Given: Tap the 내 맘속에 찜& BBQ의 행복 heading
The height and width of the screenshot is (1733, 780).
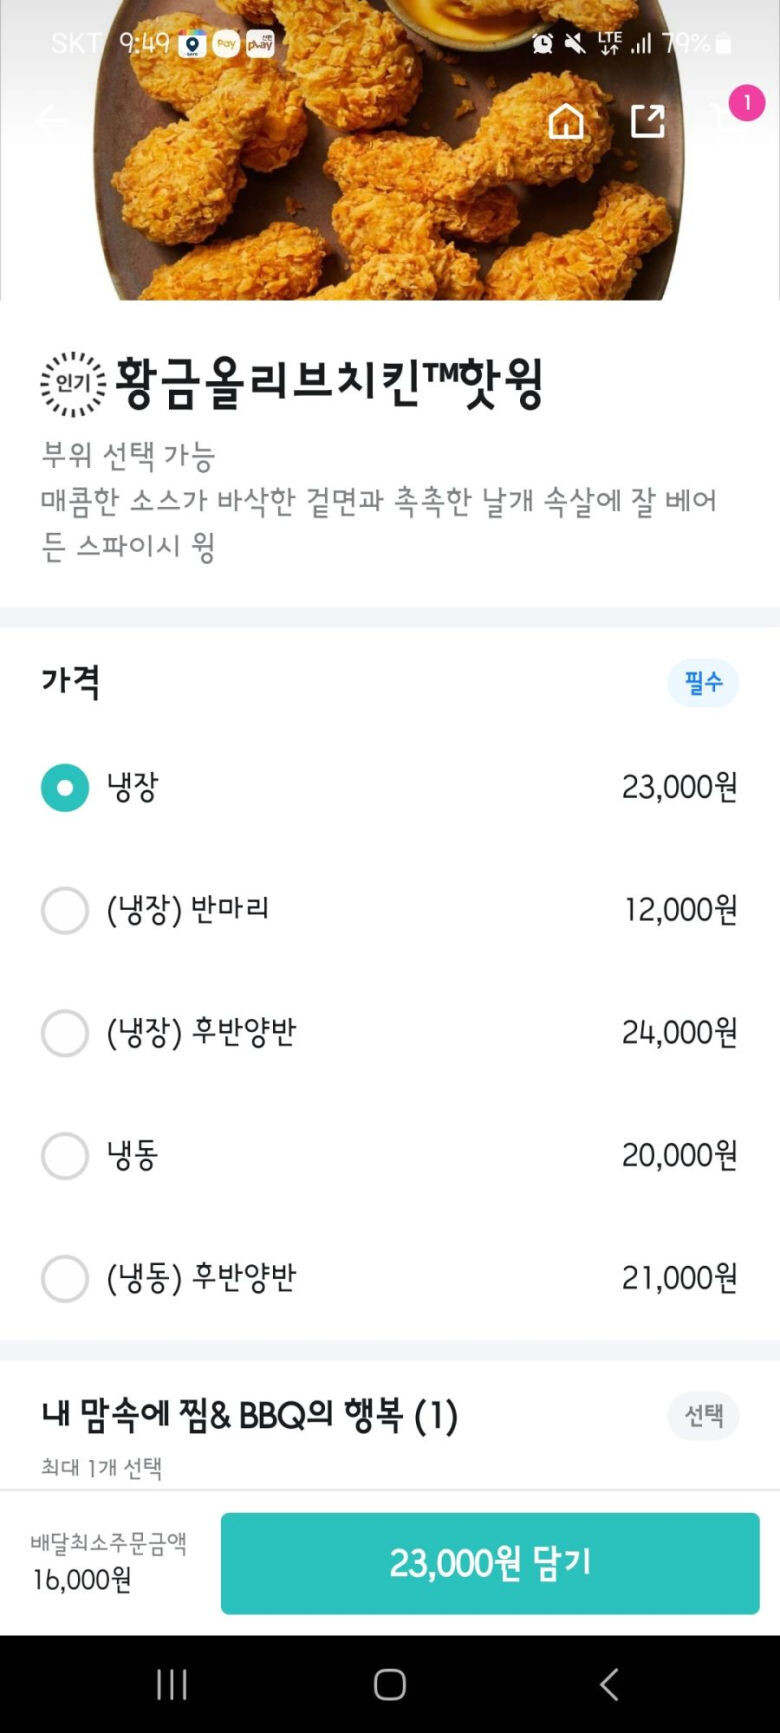Looking at the screenshot, I should pyautogui.click(x=250, y=1416).
